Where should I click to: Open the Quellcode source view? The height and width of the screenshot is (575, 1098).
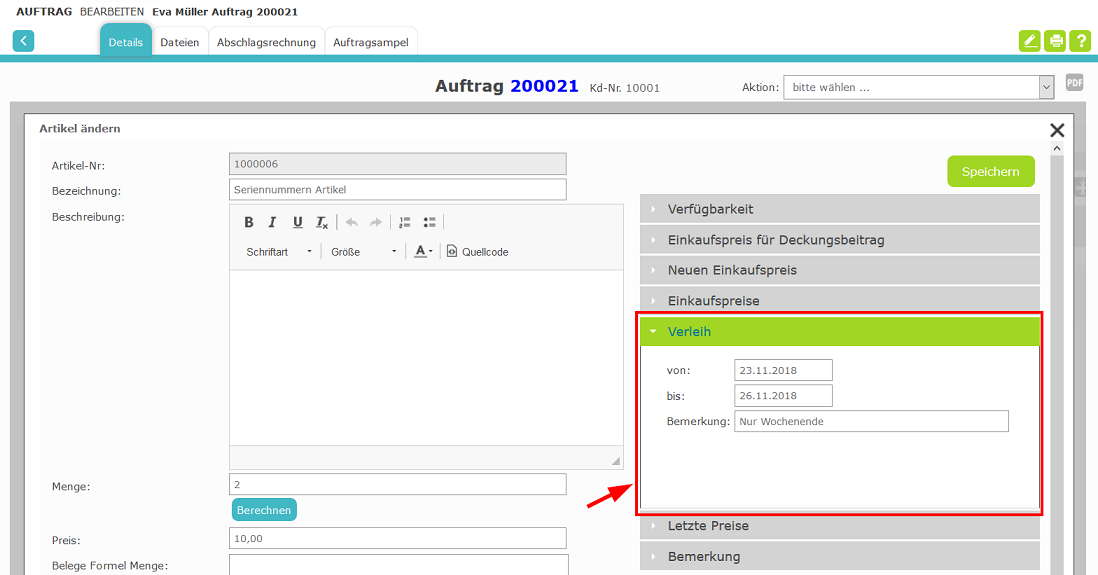pyautogui.click(x=478, y=252)
